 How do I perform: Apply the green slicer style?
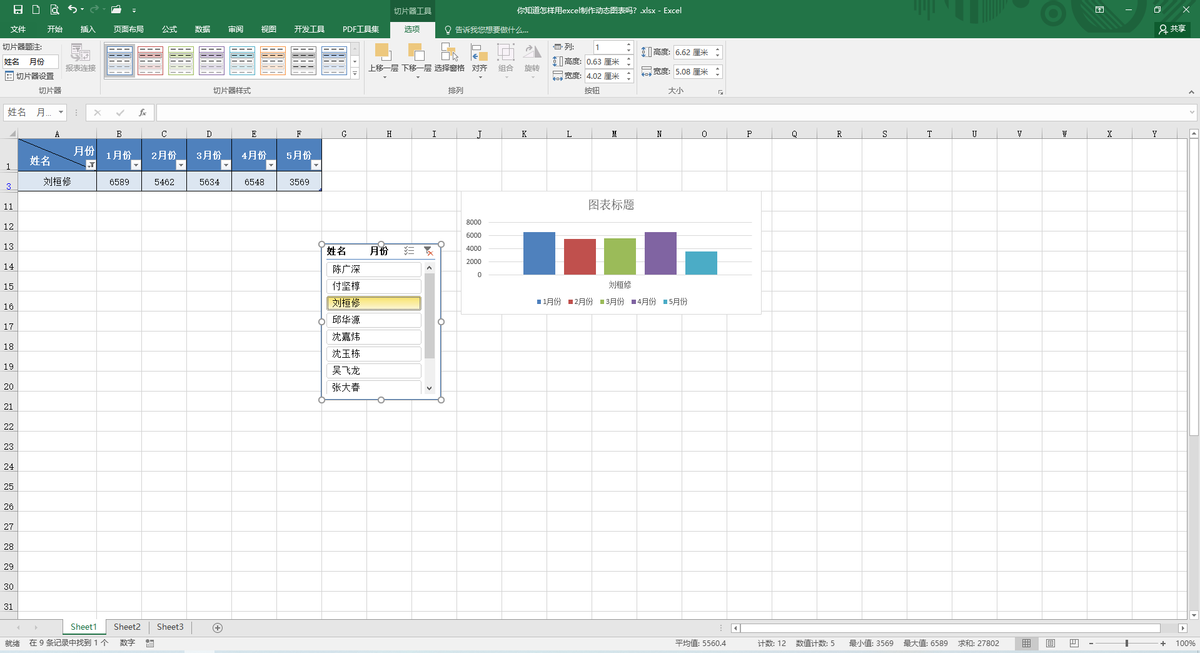point(181,61)
